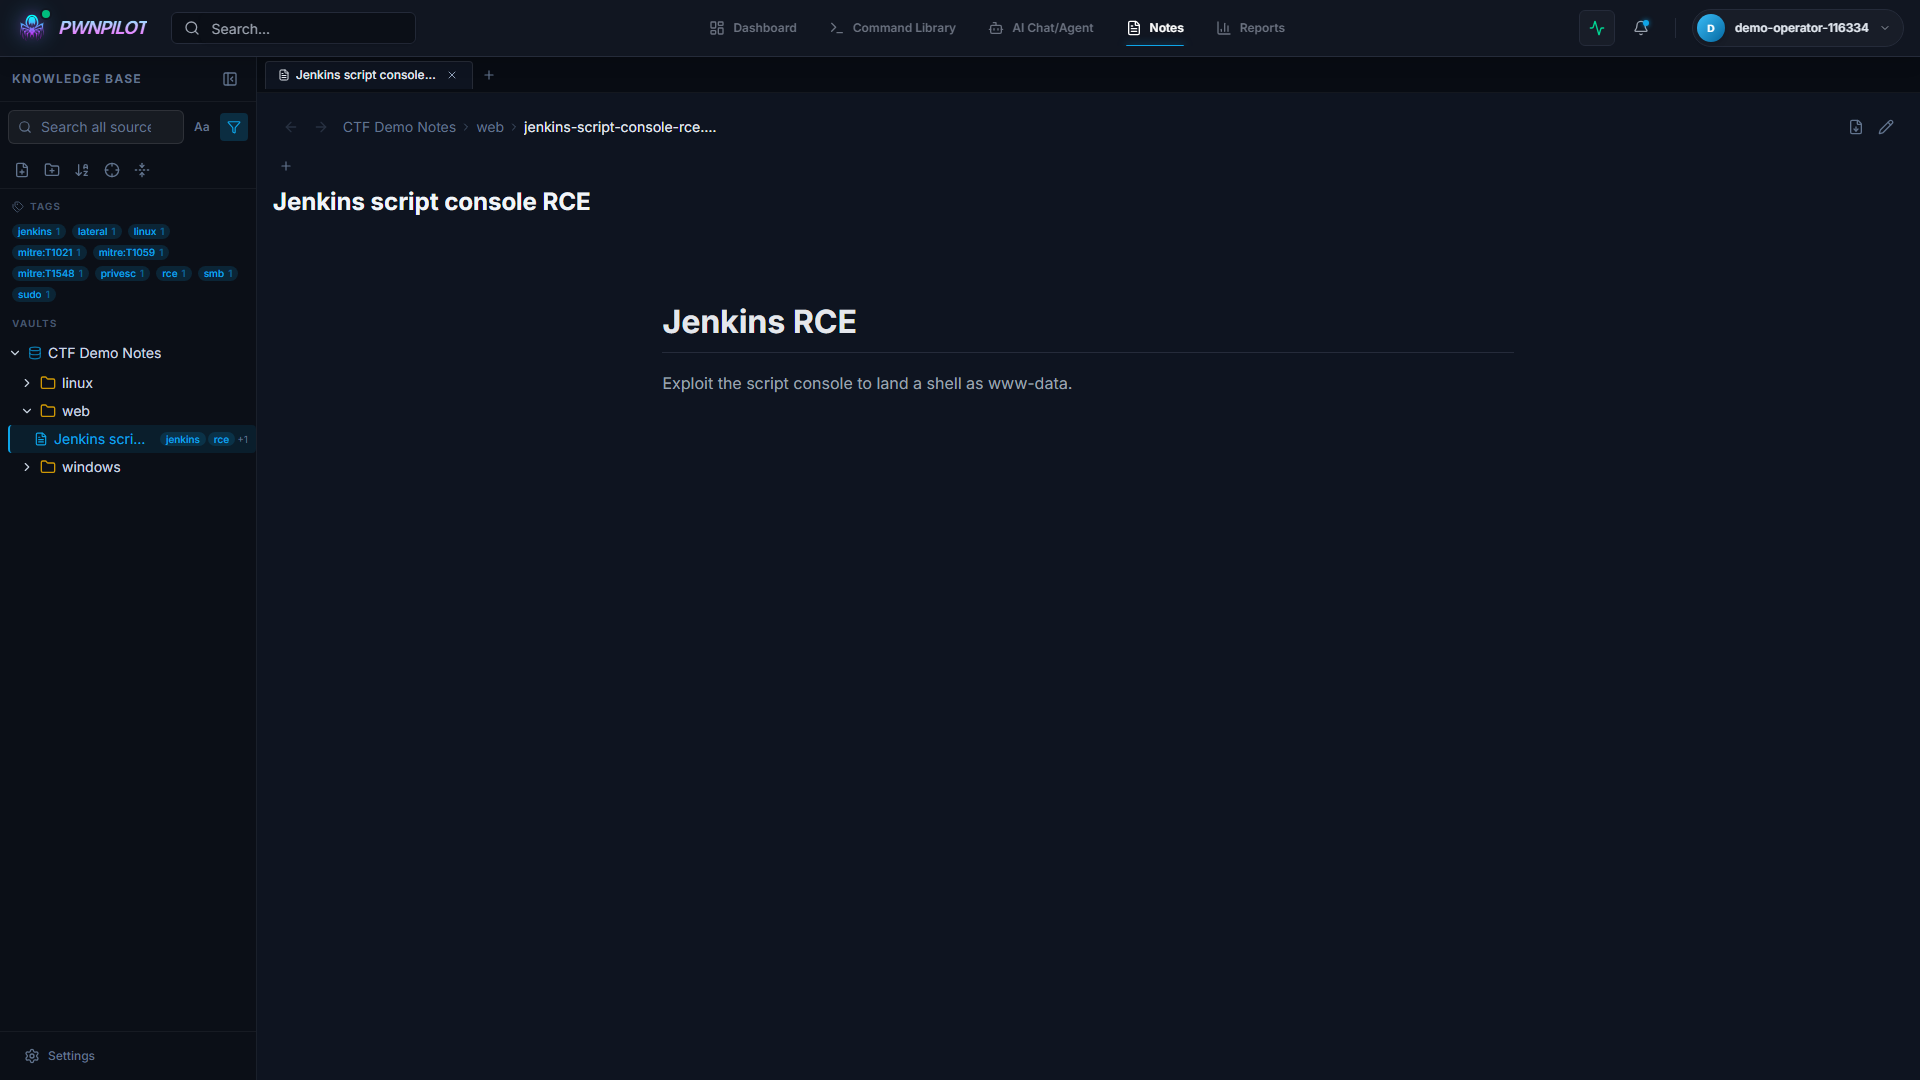
Task: Switch to AI Chat/Agent section
Action: coord(1041,28)
